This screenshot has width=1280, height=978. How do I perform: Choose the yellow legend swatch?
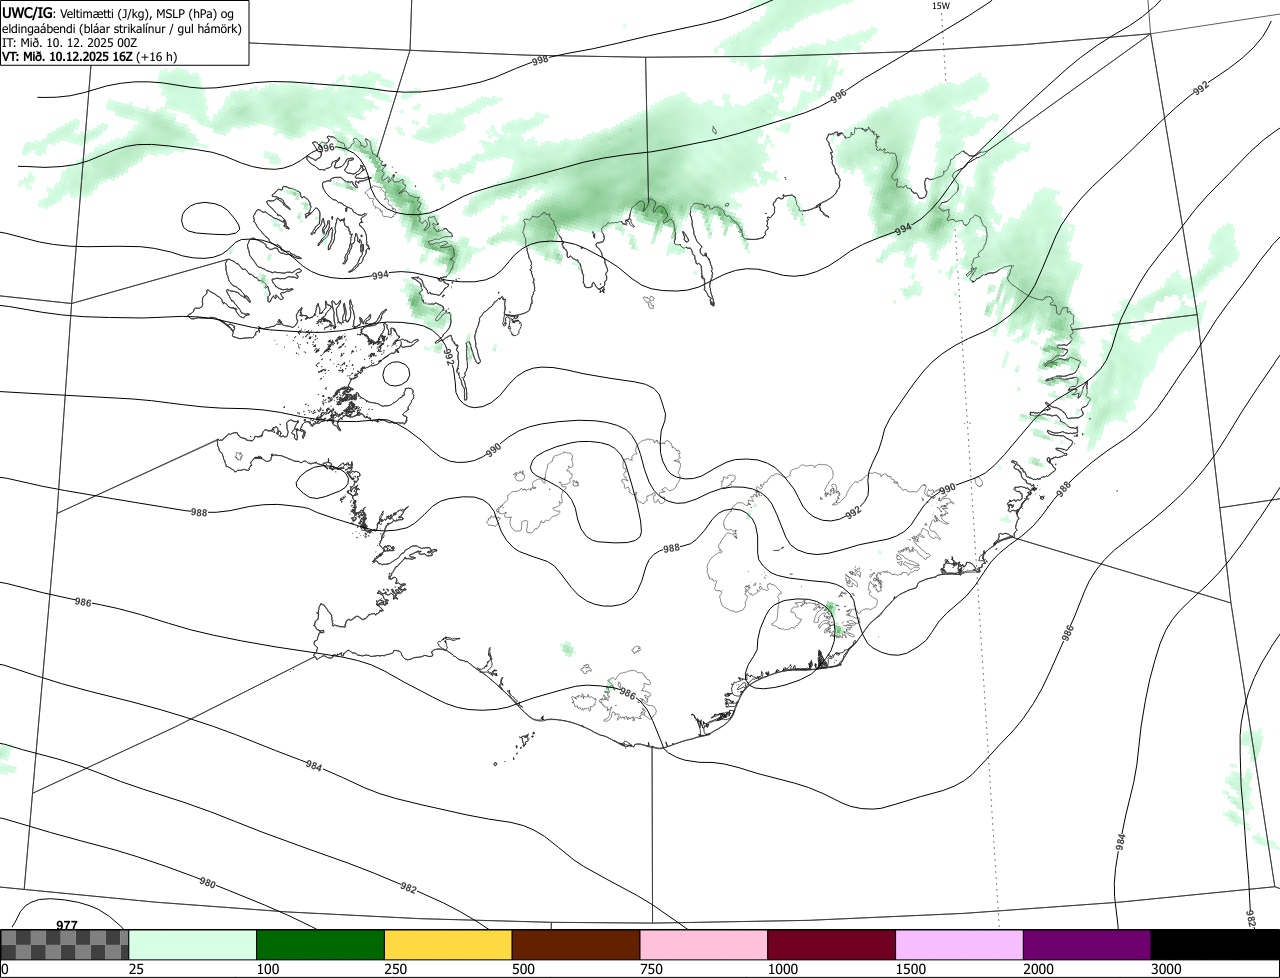pos(448,944)
